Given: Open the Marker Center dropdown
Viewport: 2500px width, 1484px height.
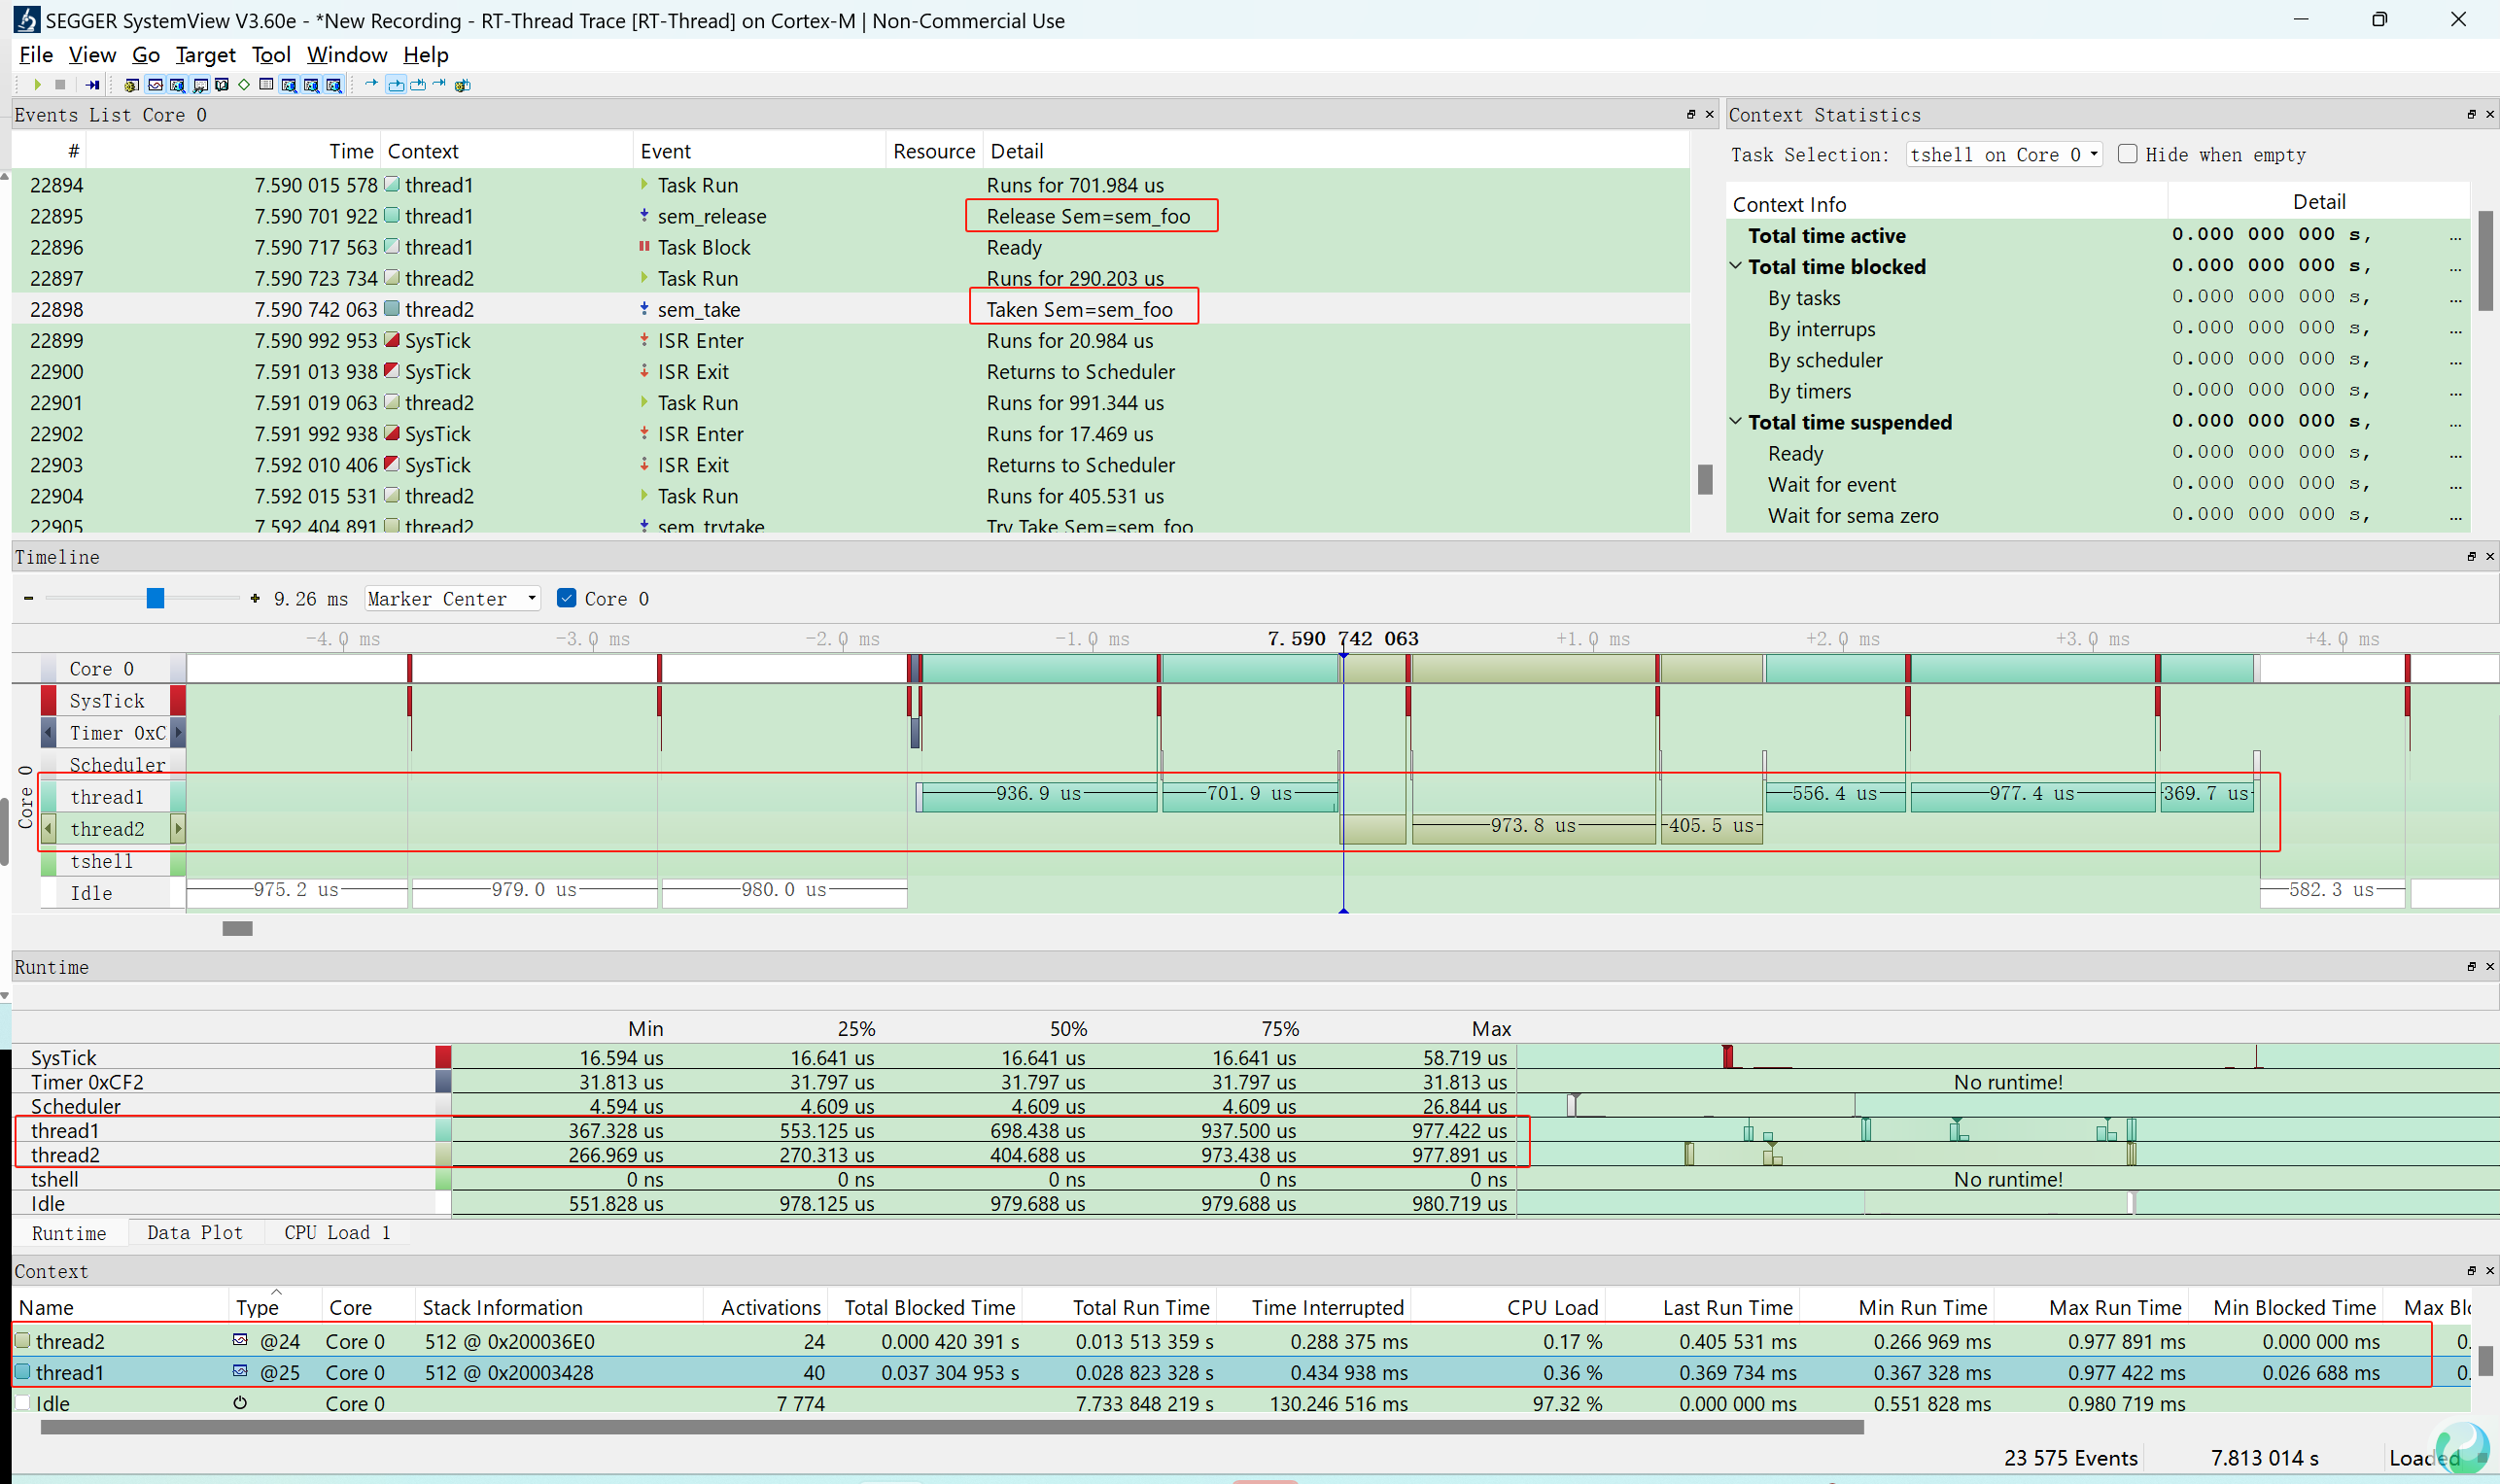Looking at the screenshot, I should point(452,599).
